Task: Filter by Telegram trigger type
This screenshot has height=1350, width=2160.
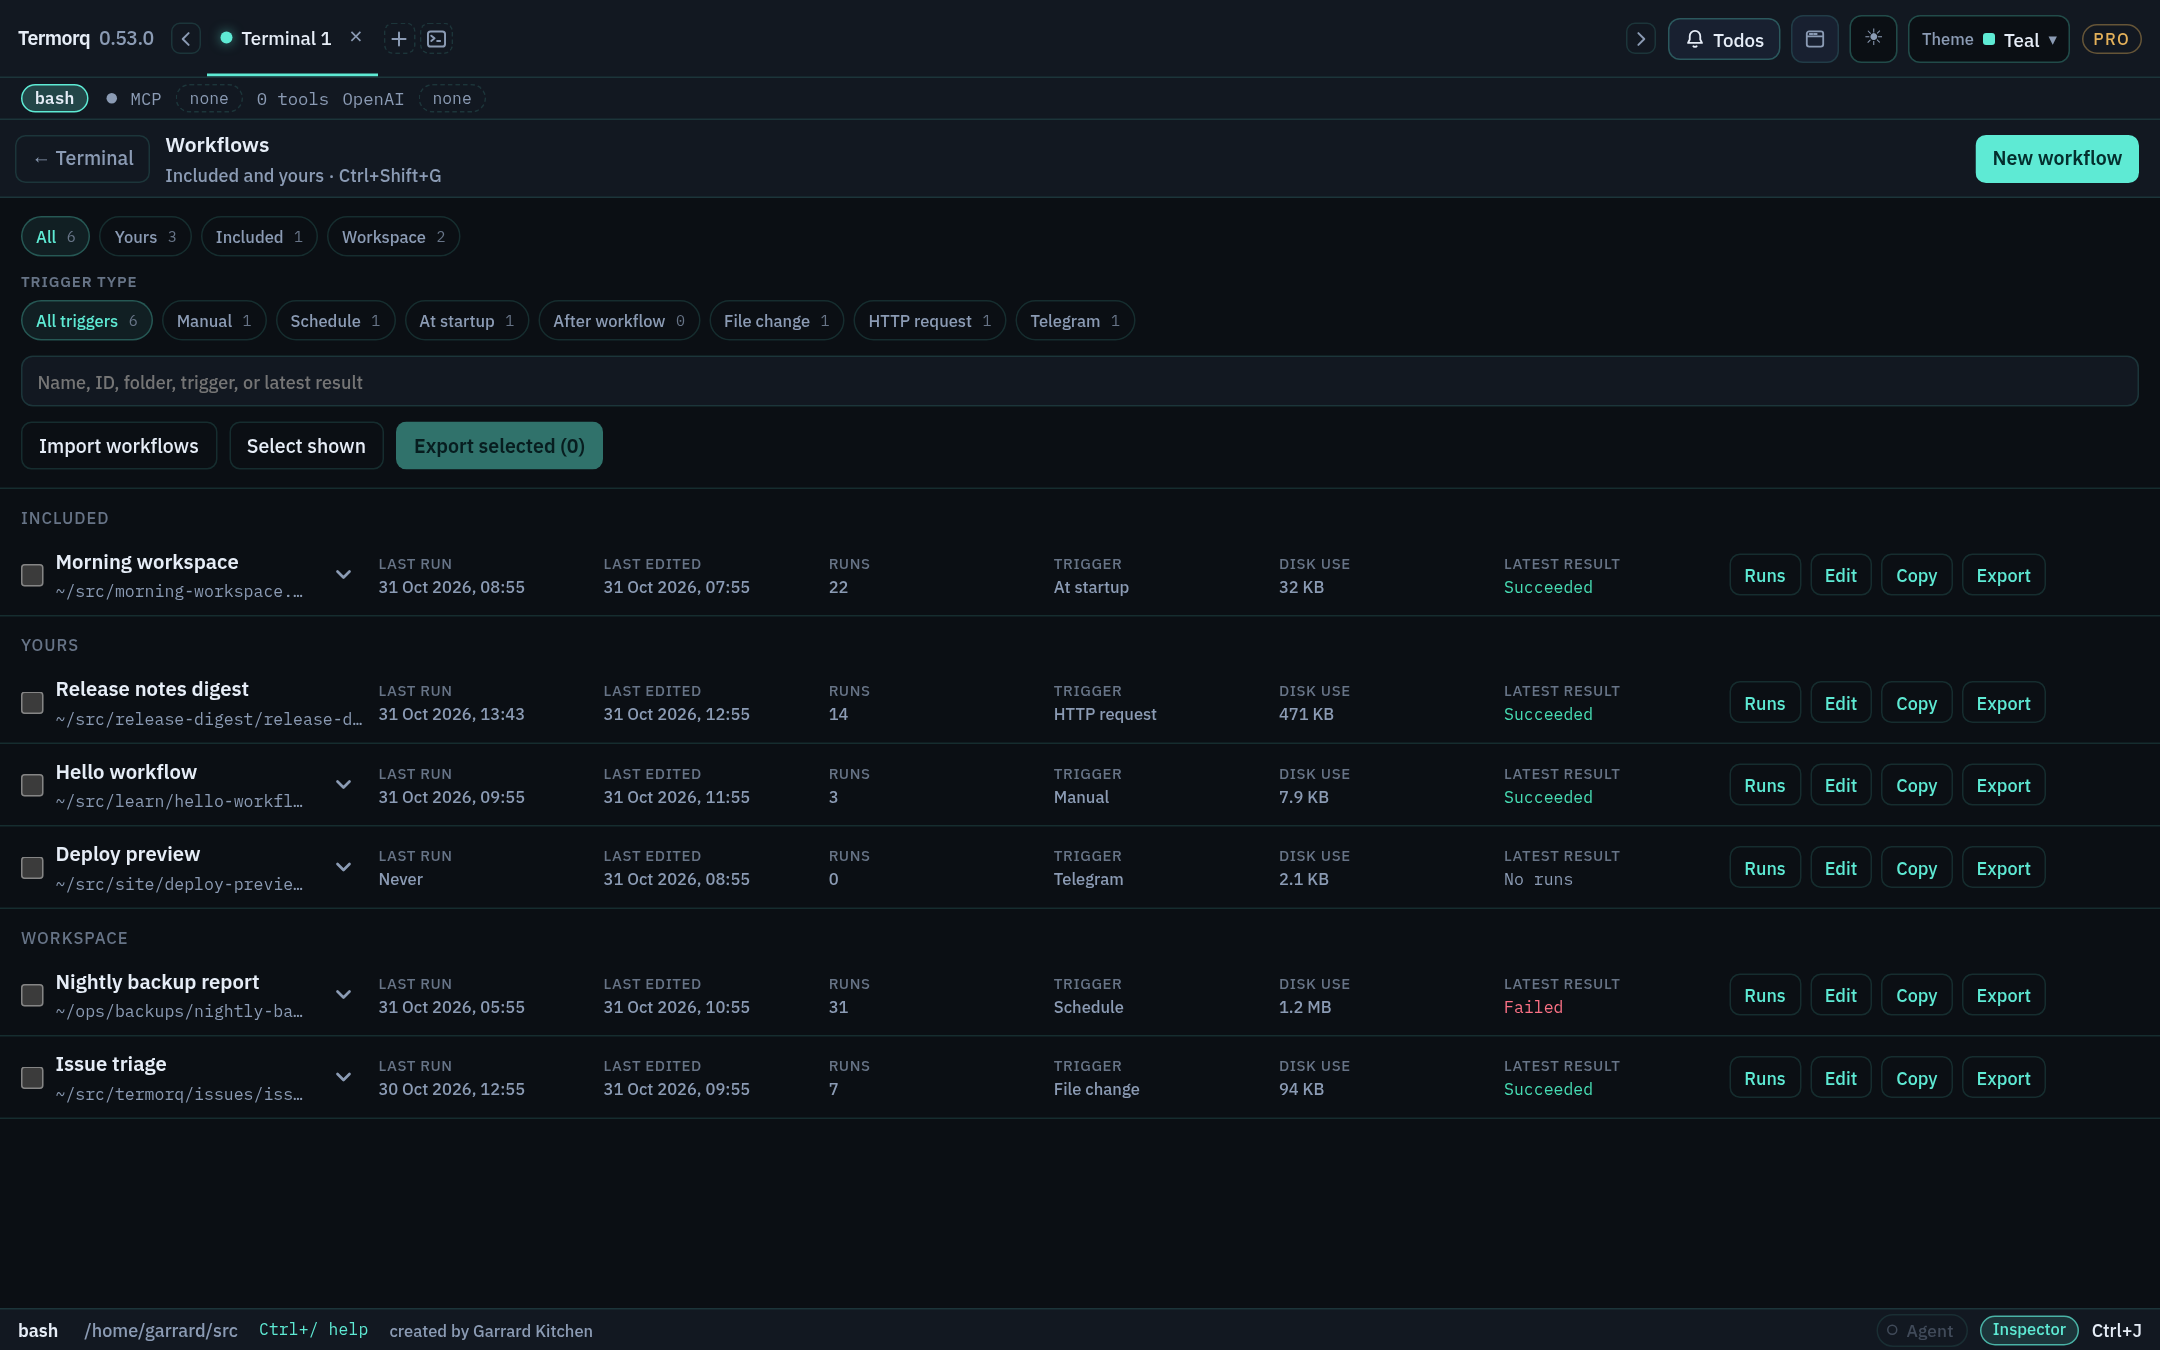Action: 1075,321
